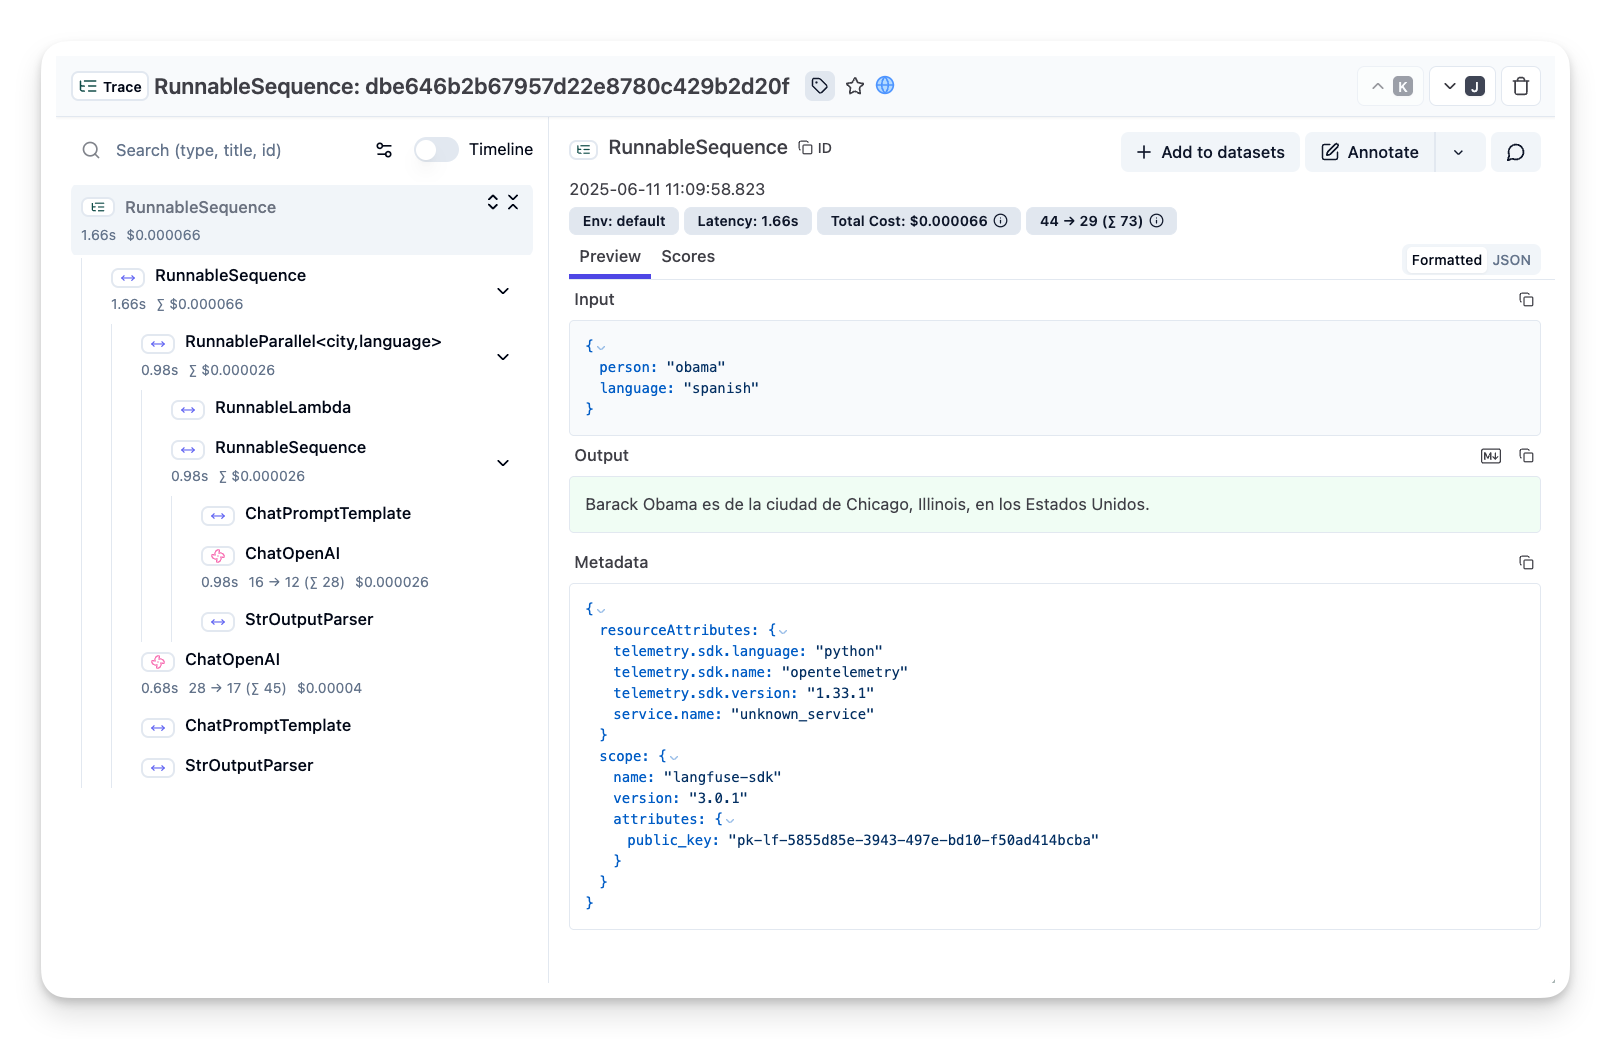
Task: Select the Preview tab
Action: [x=610, y=257]
